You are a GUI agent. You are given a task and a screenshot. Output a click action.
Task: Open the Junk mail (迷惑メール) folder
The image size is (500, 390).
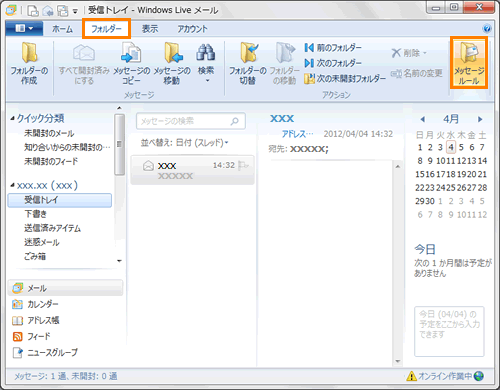coord(41,242)
